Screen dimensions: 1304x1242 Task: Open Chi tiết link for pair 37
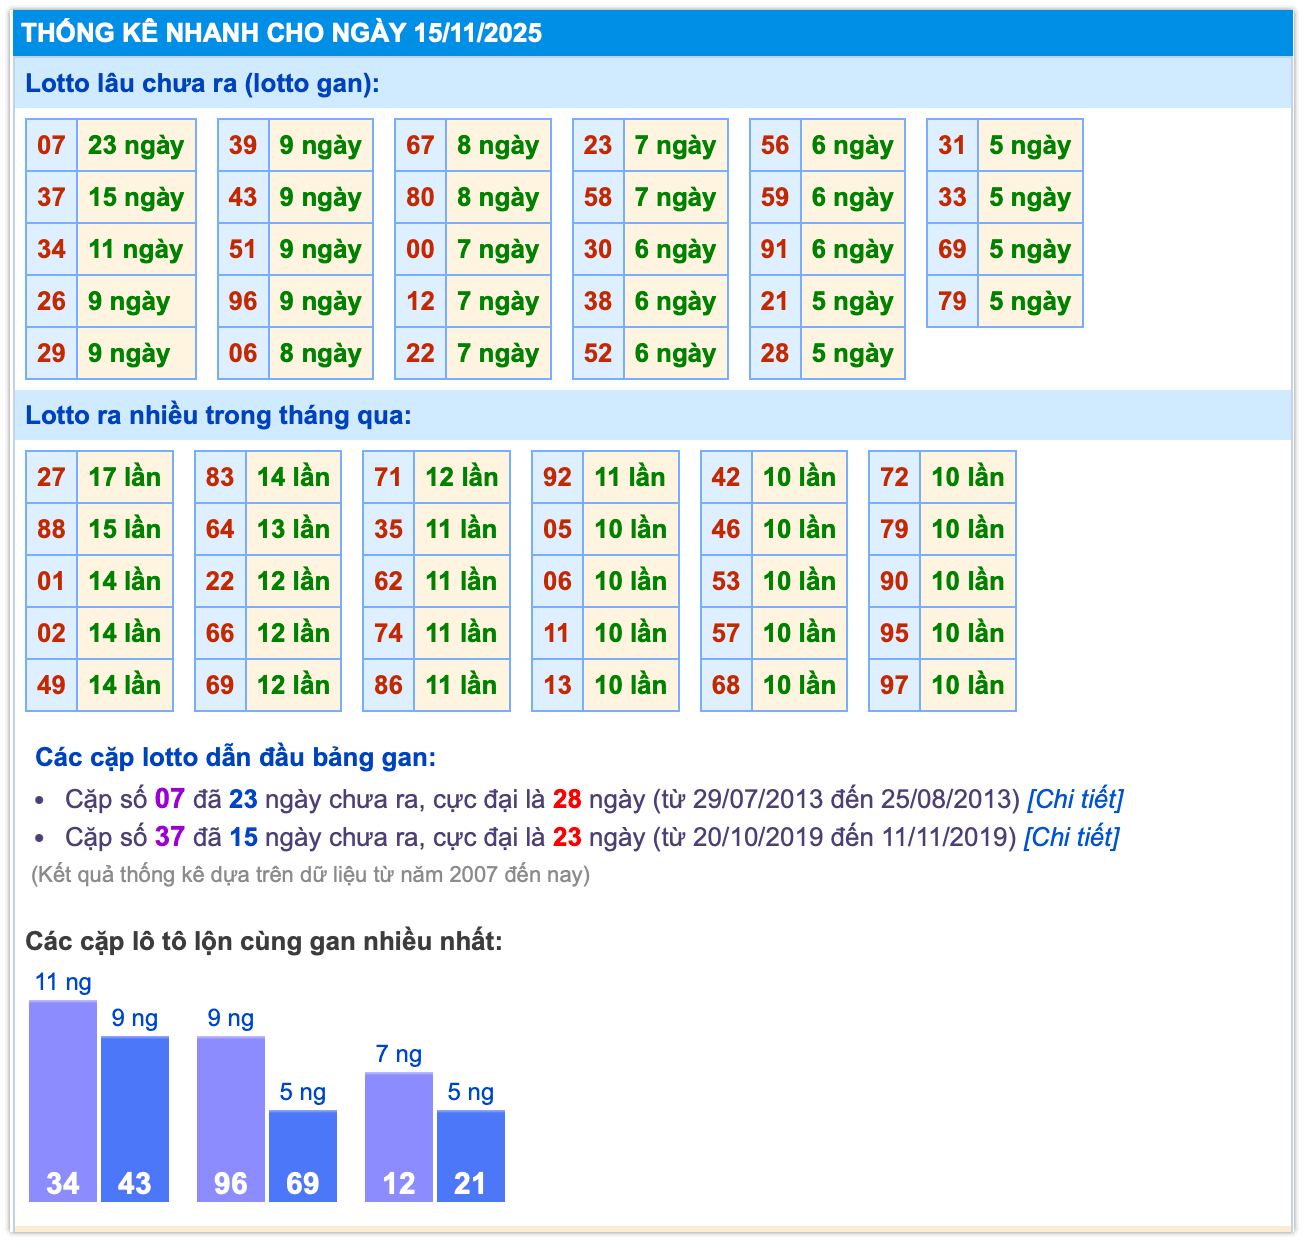1071,837
